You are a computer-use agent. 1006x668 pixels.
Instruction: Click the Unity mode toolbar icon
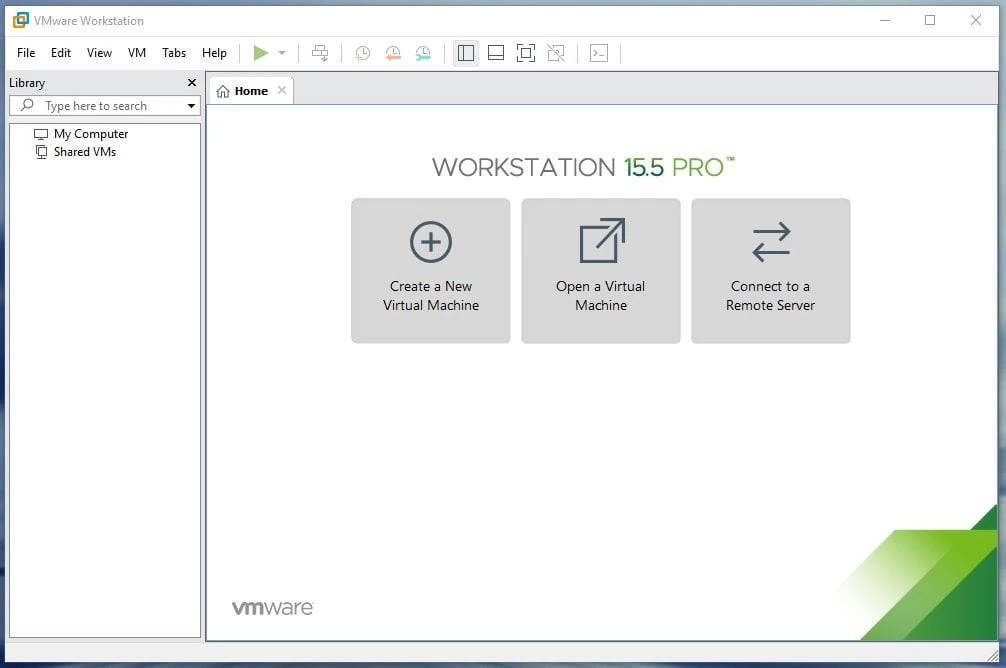click(556, 53)
